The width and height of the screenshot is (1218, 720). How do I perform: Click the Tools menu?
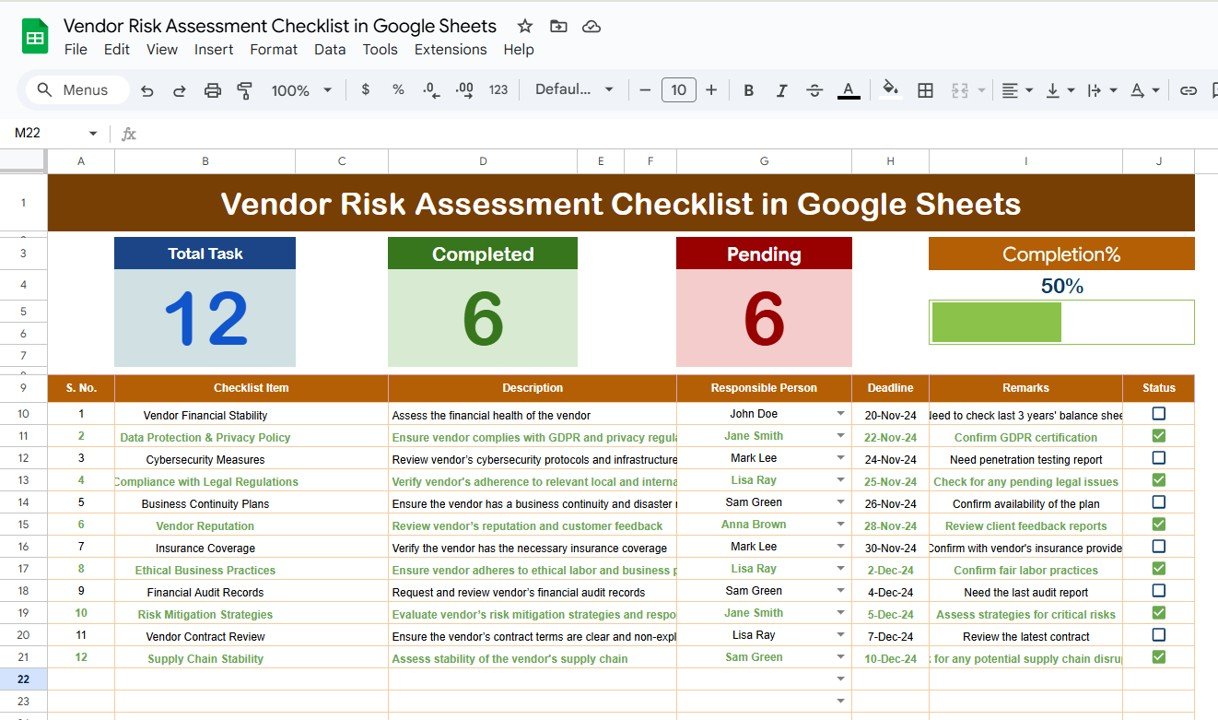tap(380, 49)
